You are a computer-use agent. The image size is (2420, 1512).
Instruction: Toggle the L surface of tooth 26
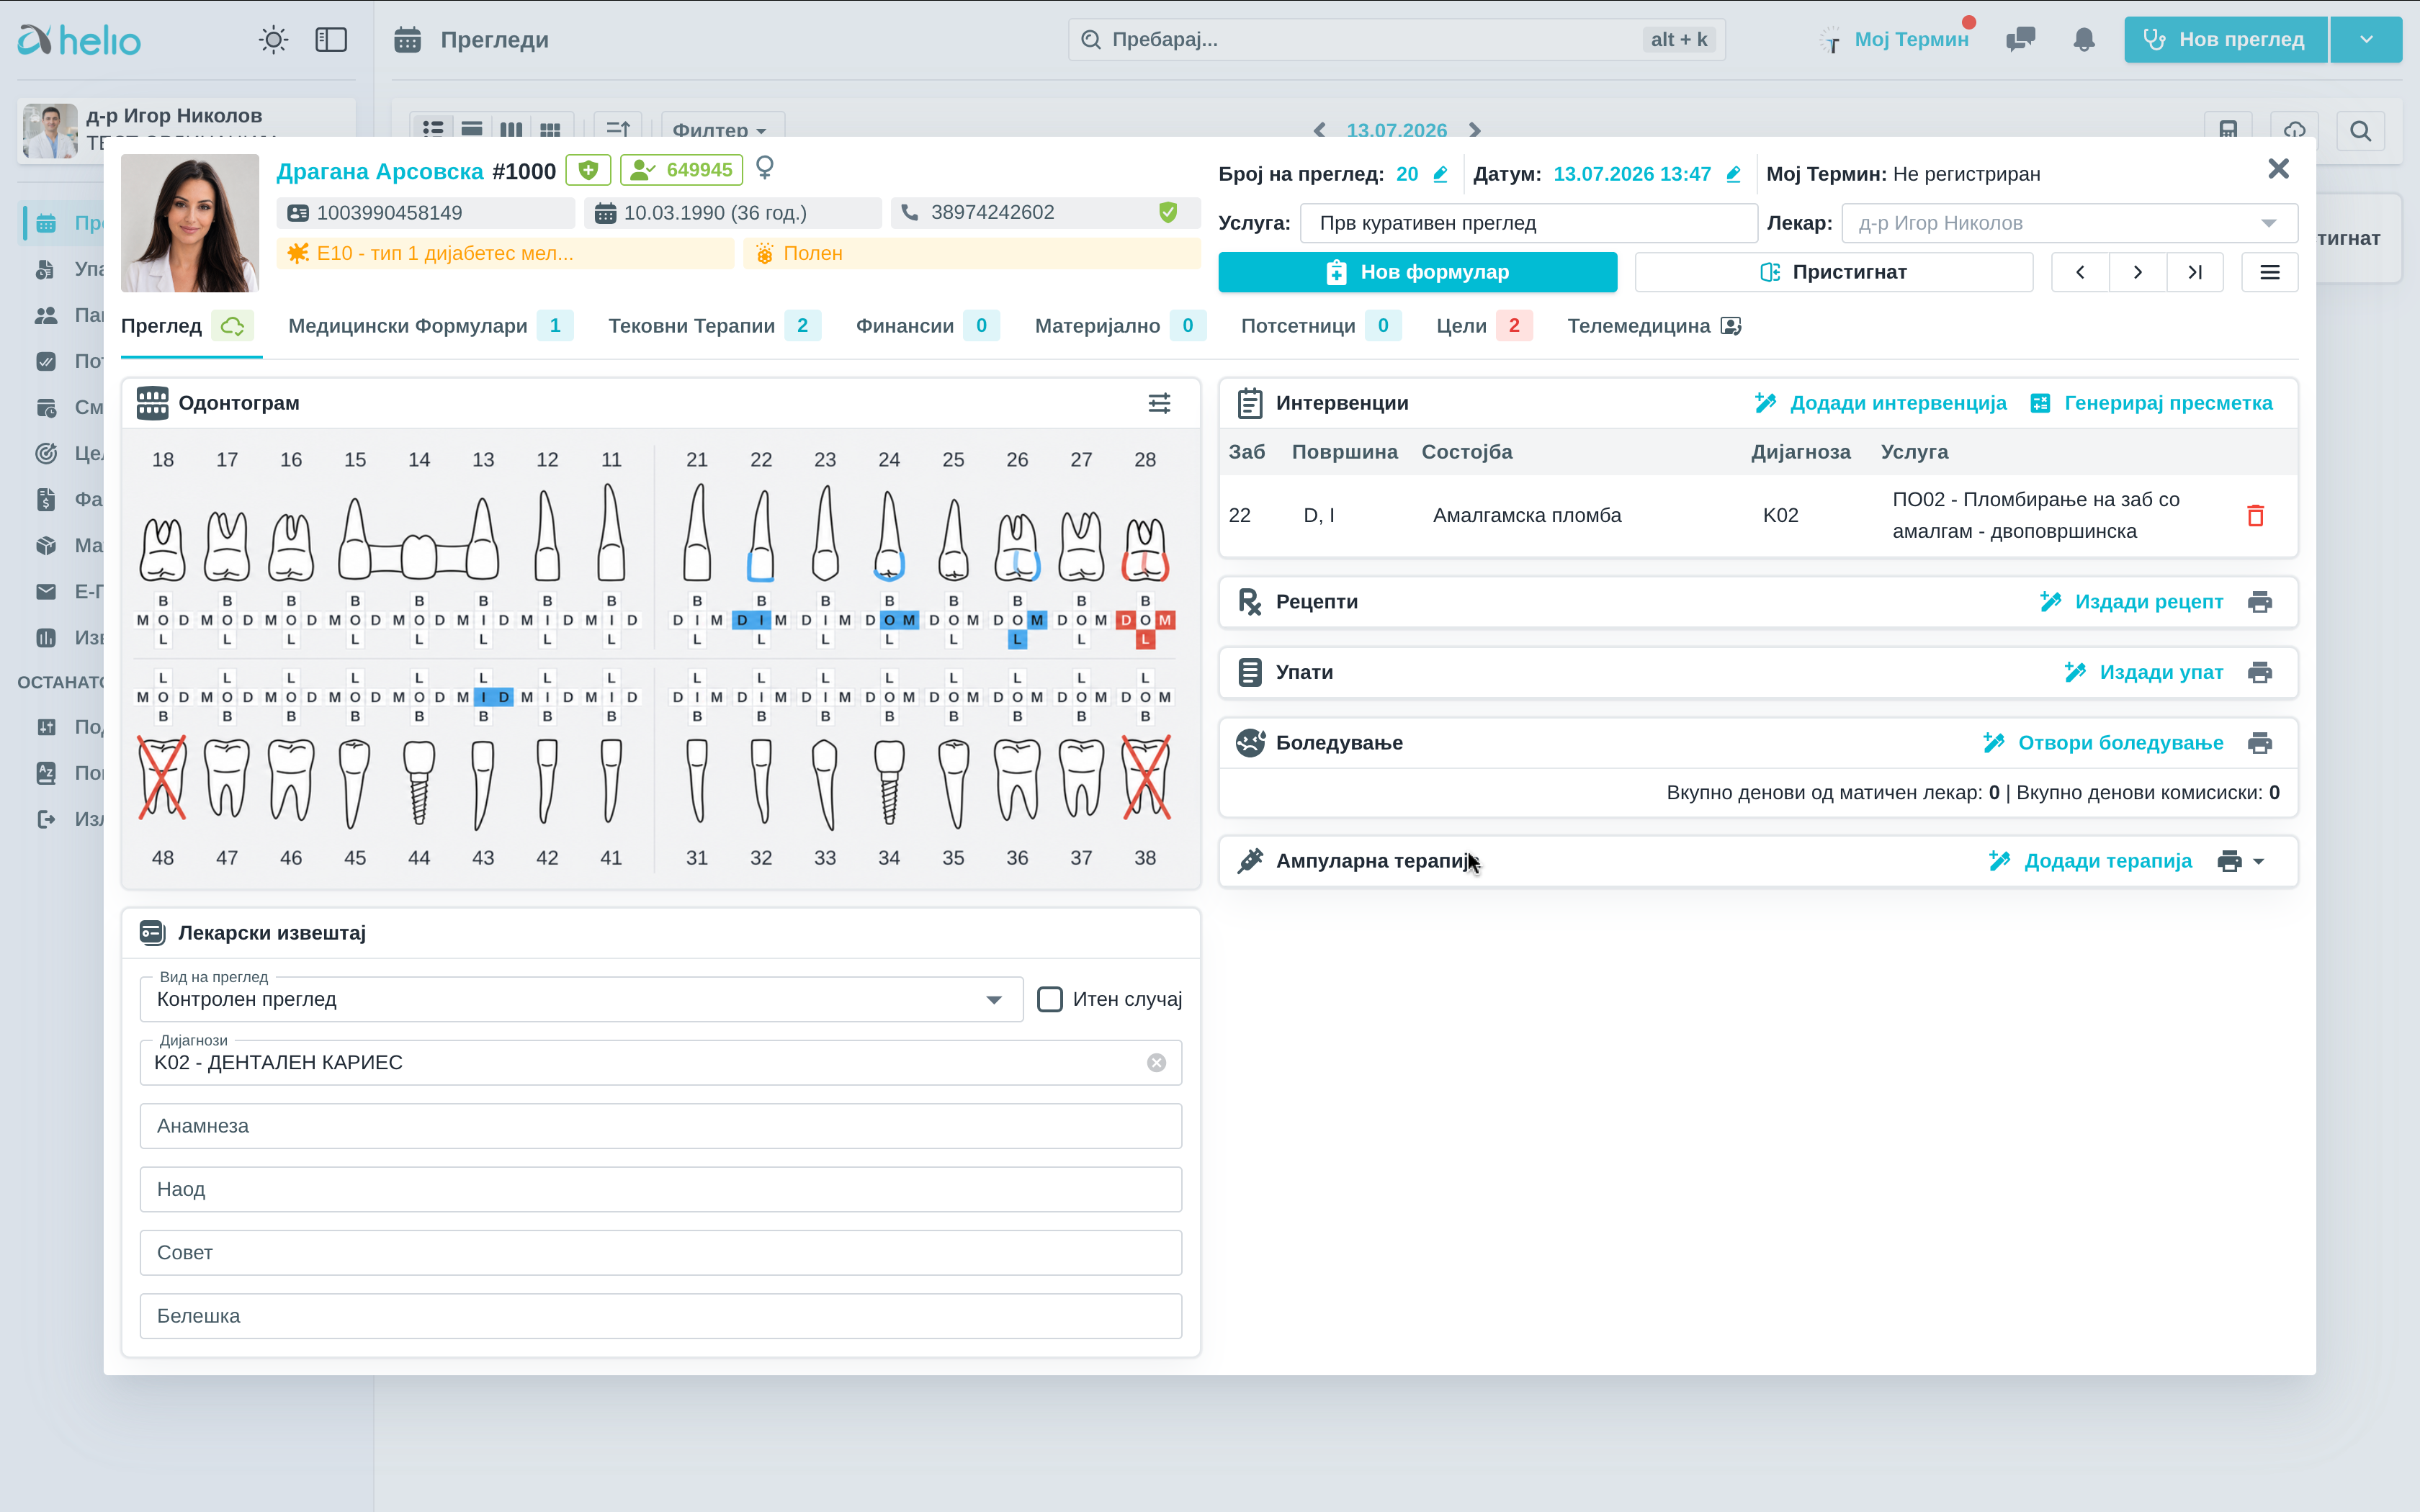[x=1017, y=639]
